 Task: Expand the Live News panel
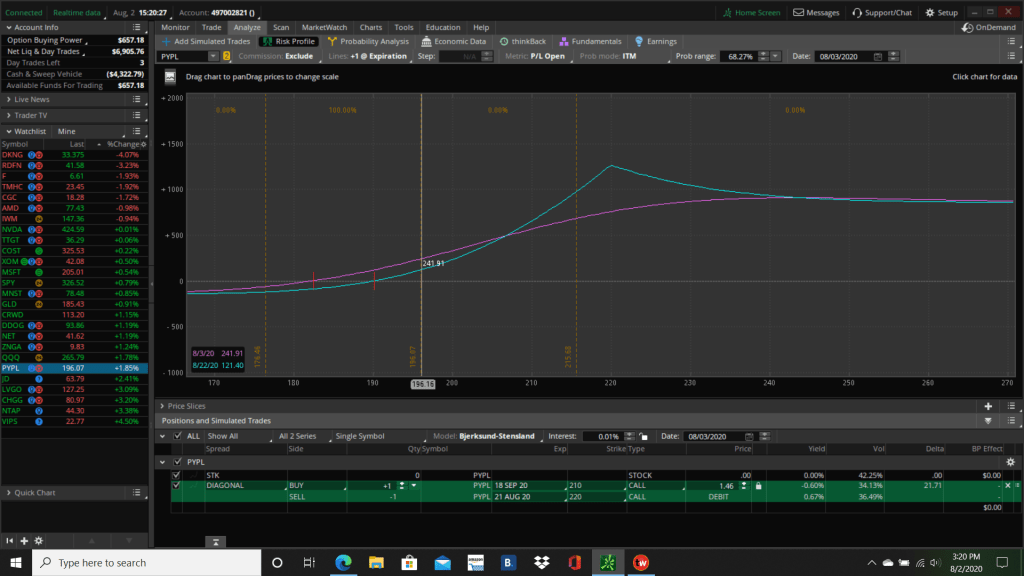[8, 100]
